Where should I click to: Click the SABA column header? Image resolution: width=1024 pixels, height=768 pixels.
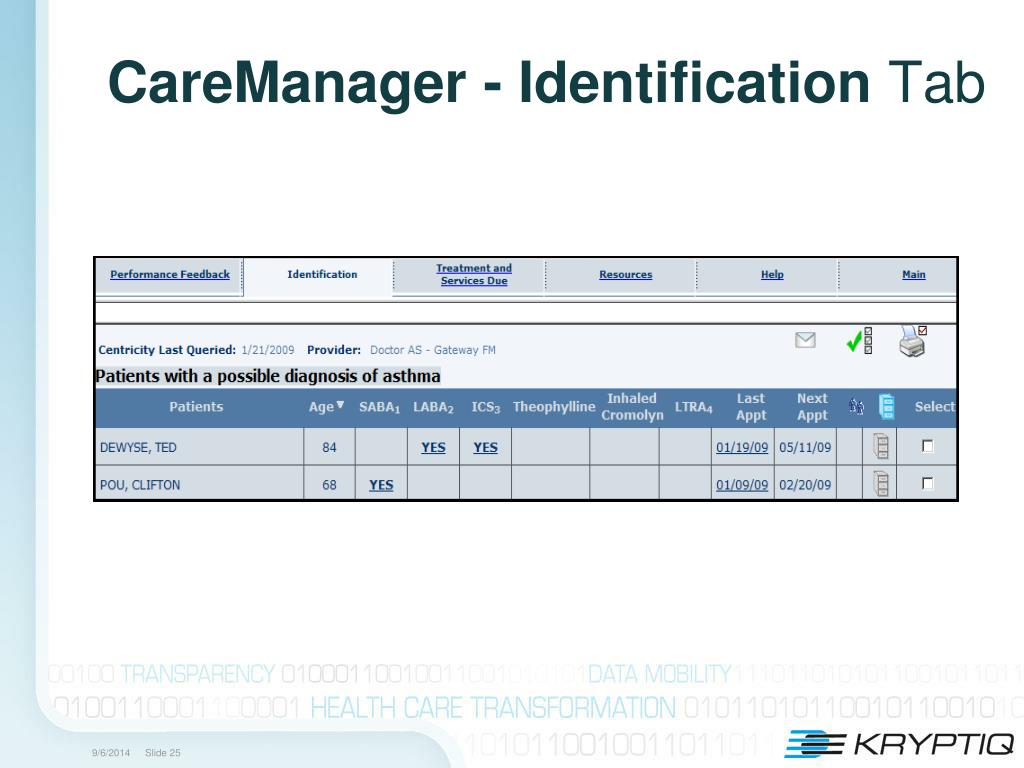(x=379, y=408)
